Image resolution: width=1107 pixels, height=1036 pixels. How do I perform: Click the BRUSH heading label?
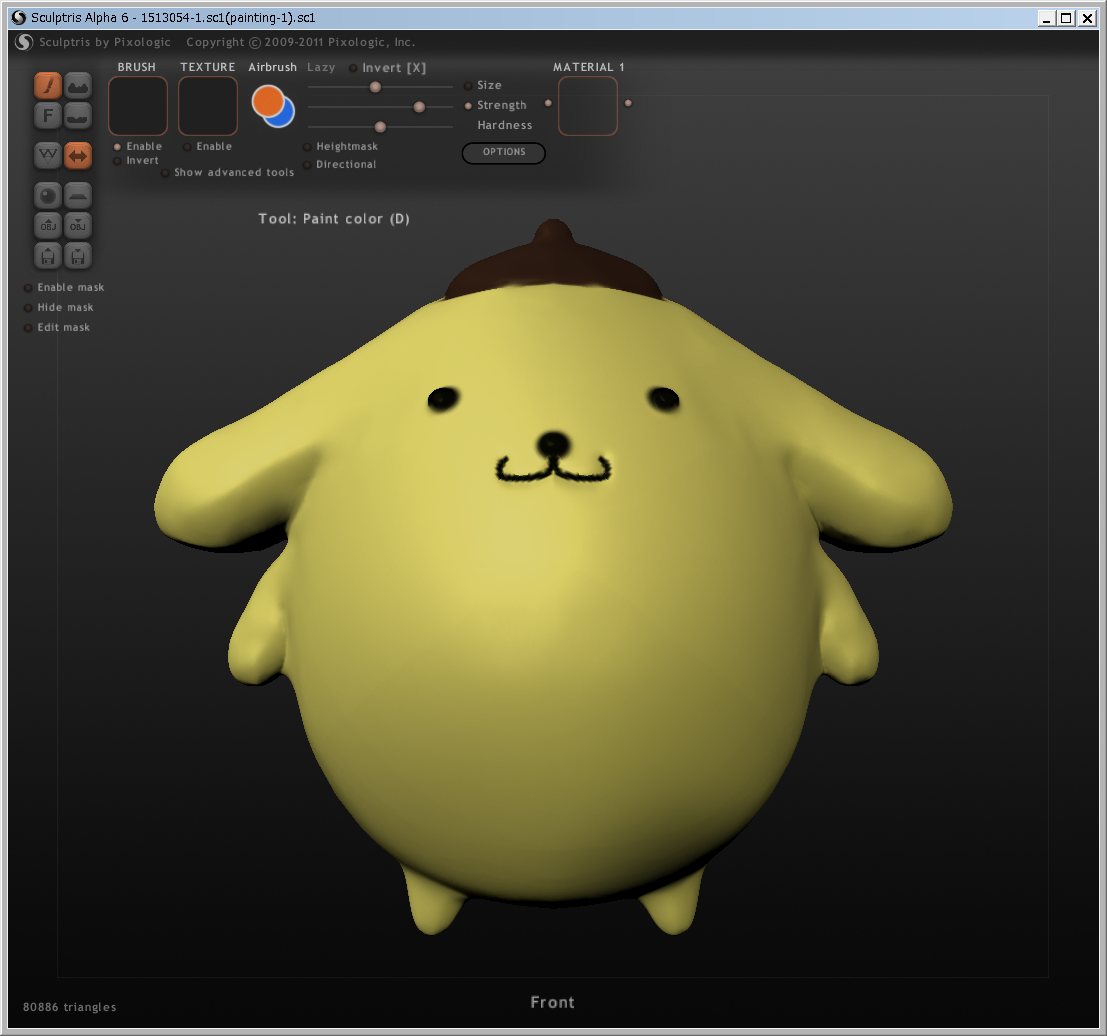[137, 67]
